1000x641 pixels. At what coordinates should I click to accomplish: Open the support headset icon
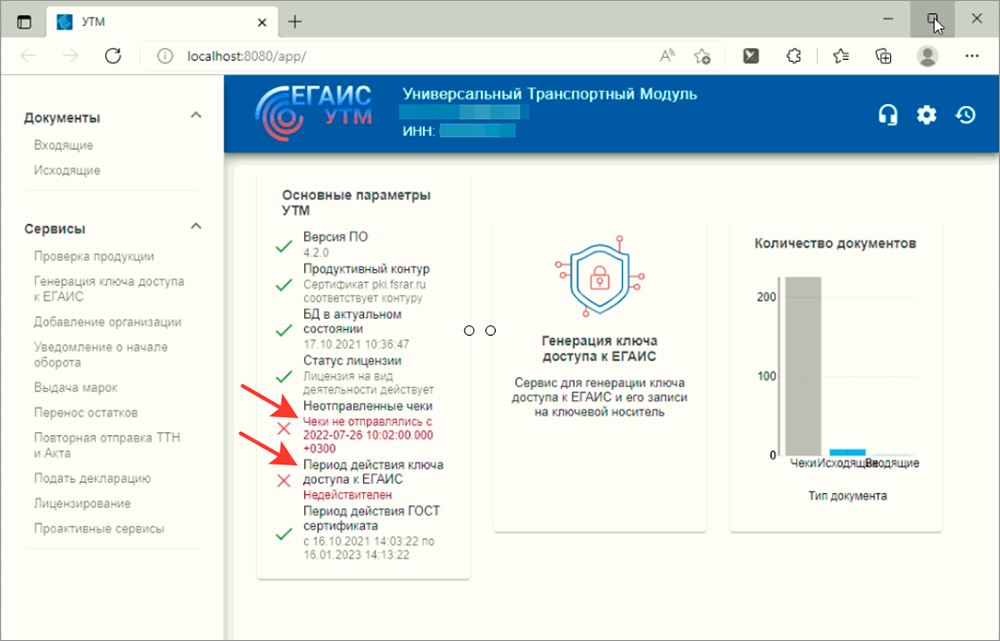[888, 115]
